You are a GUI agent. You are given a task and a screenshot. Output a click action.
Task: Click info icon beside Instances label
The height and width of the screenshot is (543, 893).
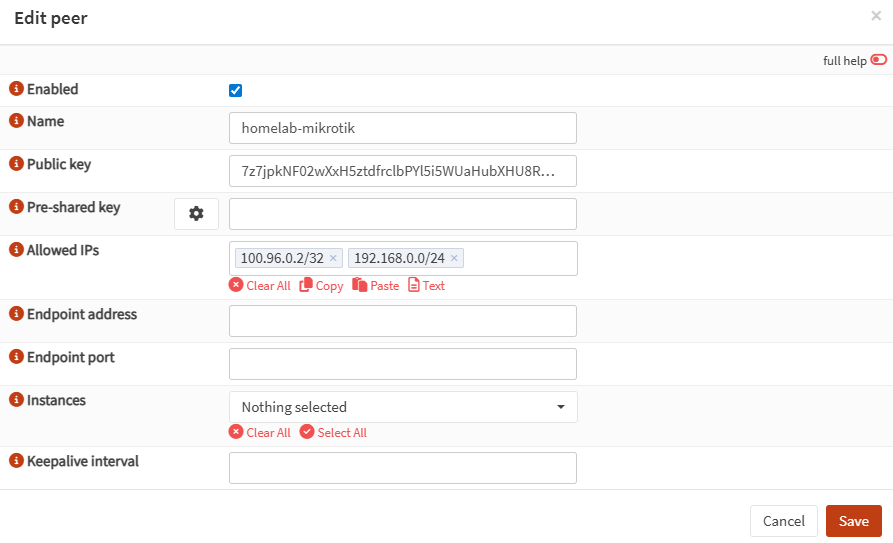coord(16,400)
